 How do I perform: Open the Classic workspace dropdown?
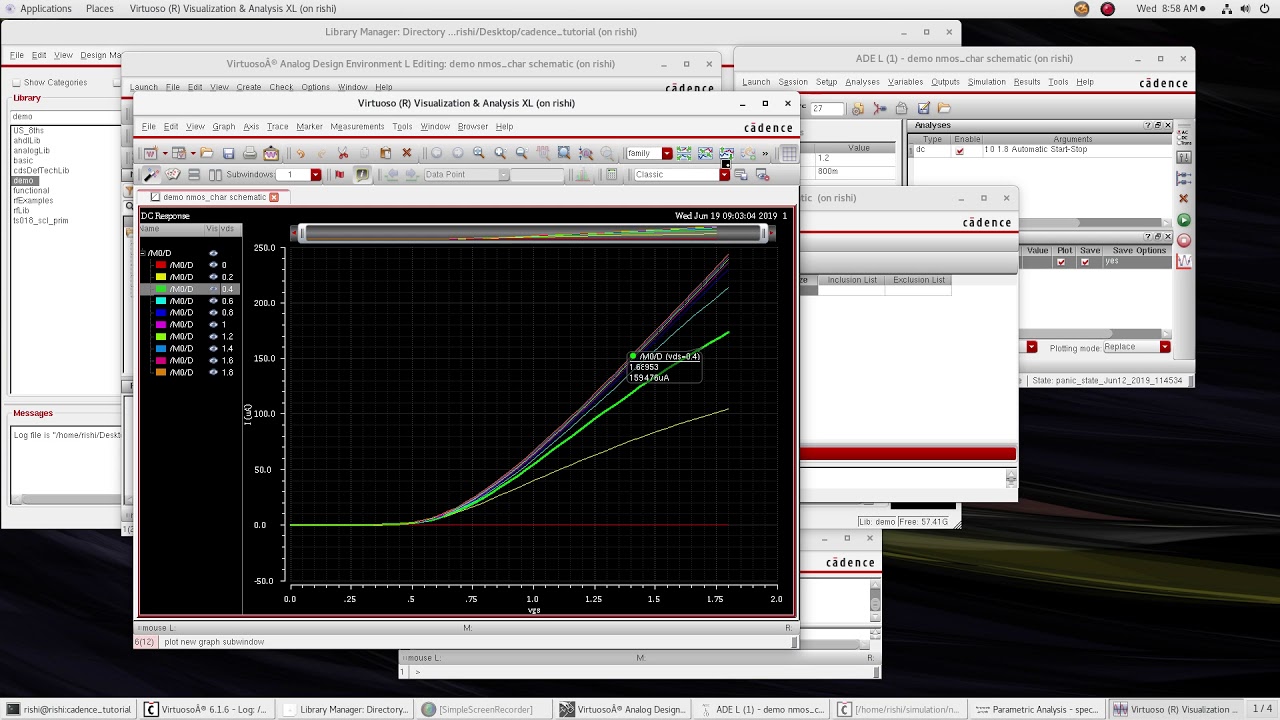724,174
